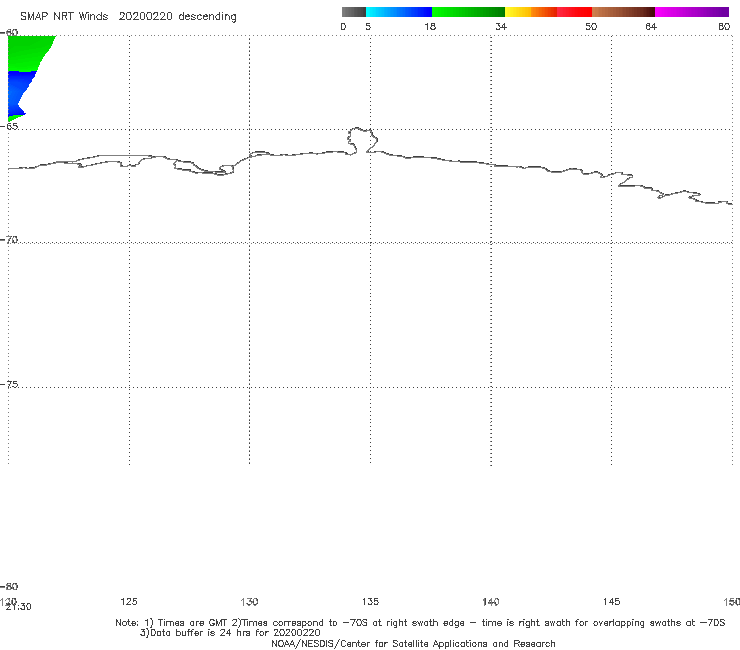Click the colorbar label '34'

(x=501, y=26)
